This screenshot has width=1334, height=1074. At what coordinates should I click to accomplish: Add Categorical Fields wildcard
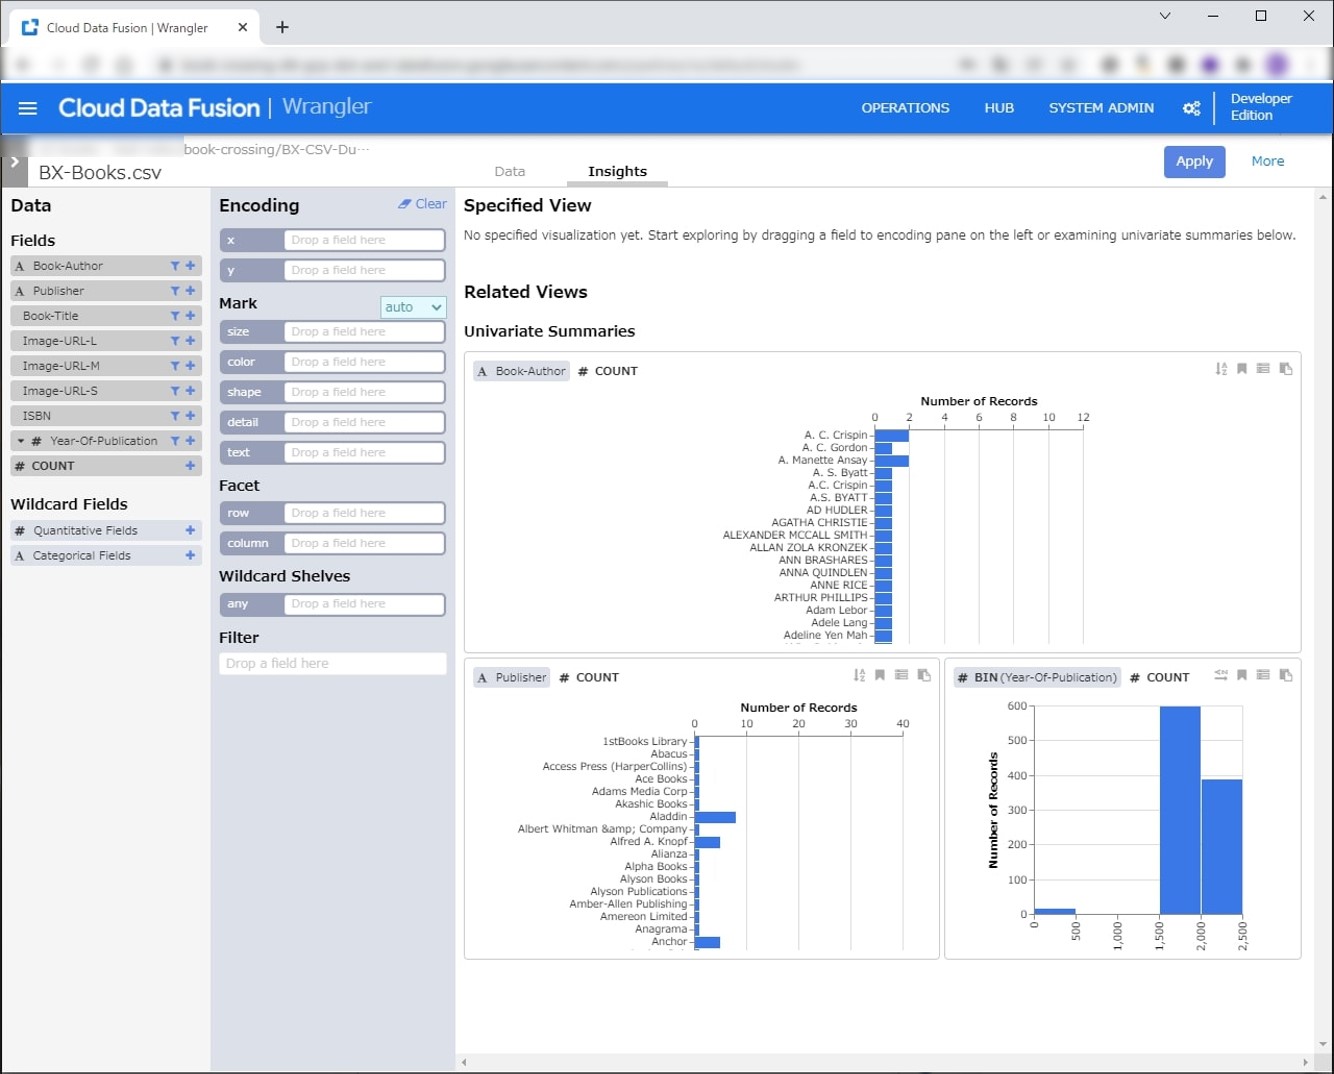[190, 555]
